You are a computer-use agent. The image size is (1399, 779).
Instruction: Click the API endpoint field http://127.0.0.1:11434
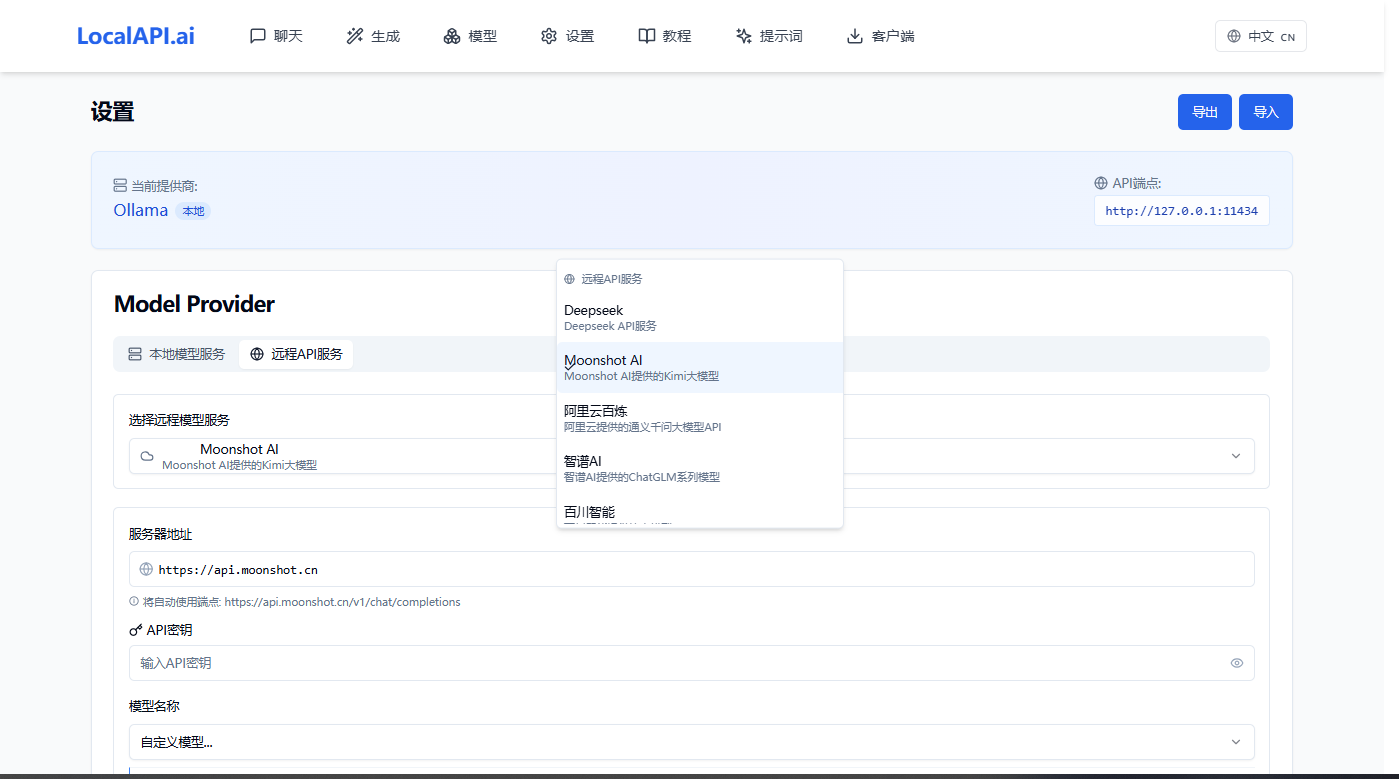pyautogui.click(x=1182, y=211)
